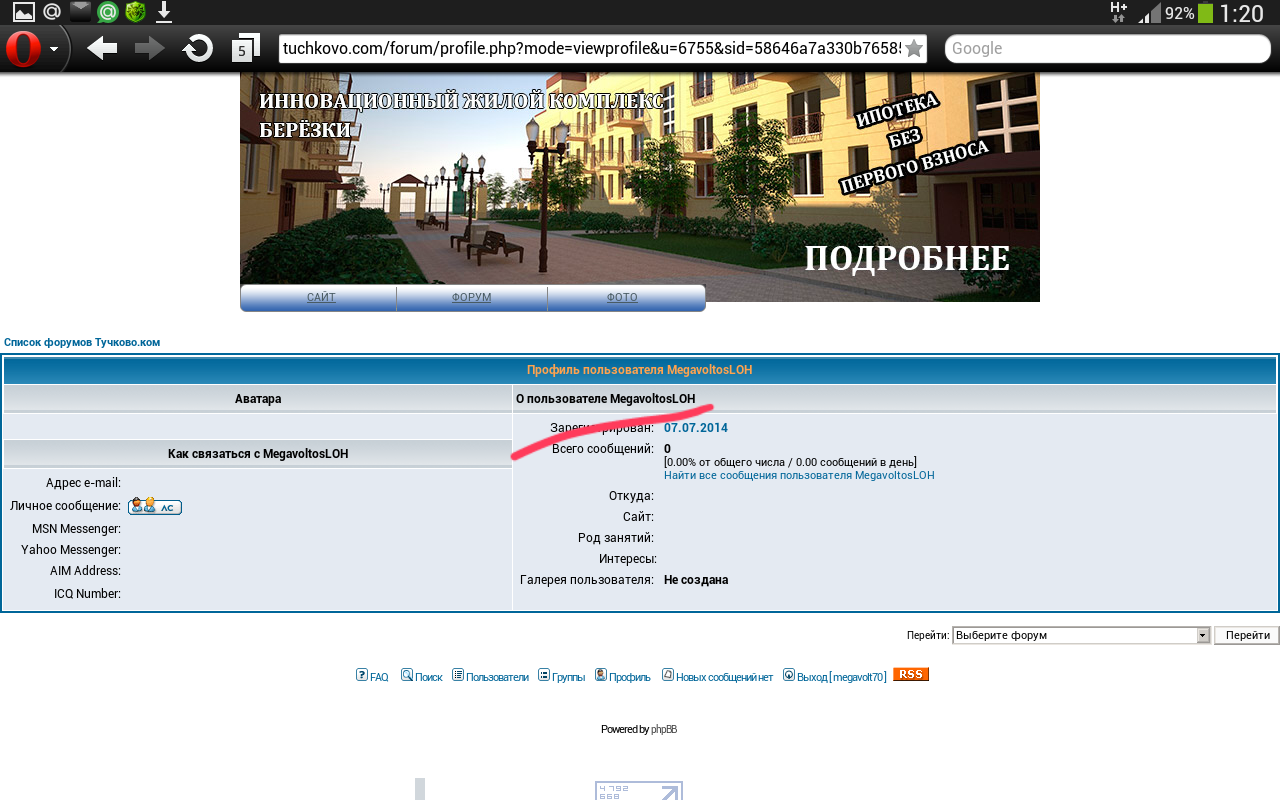Open the САЙТ navigation tab
This screenshot has height=800, width=1280.
pos(320,298)
